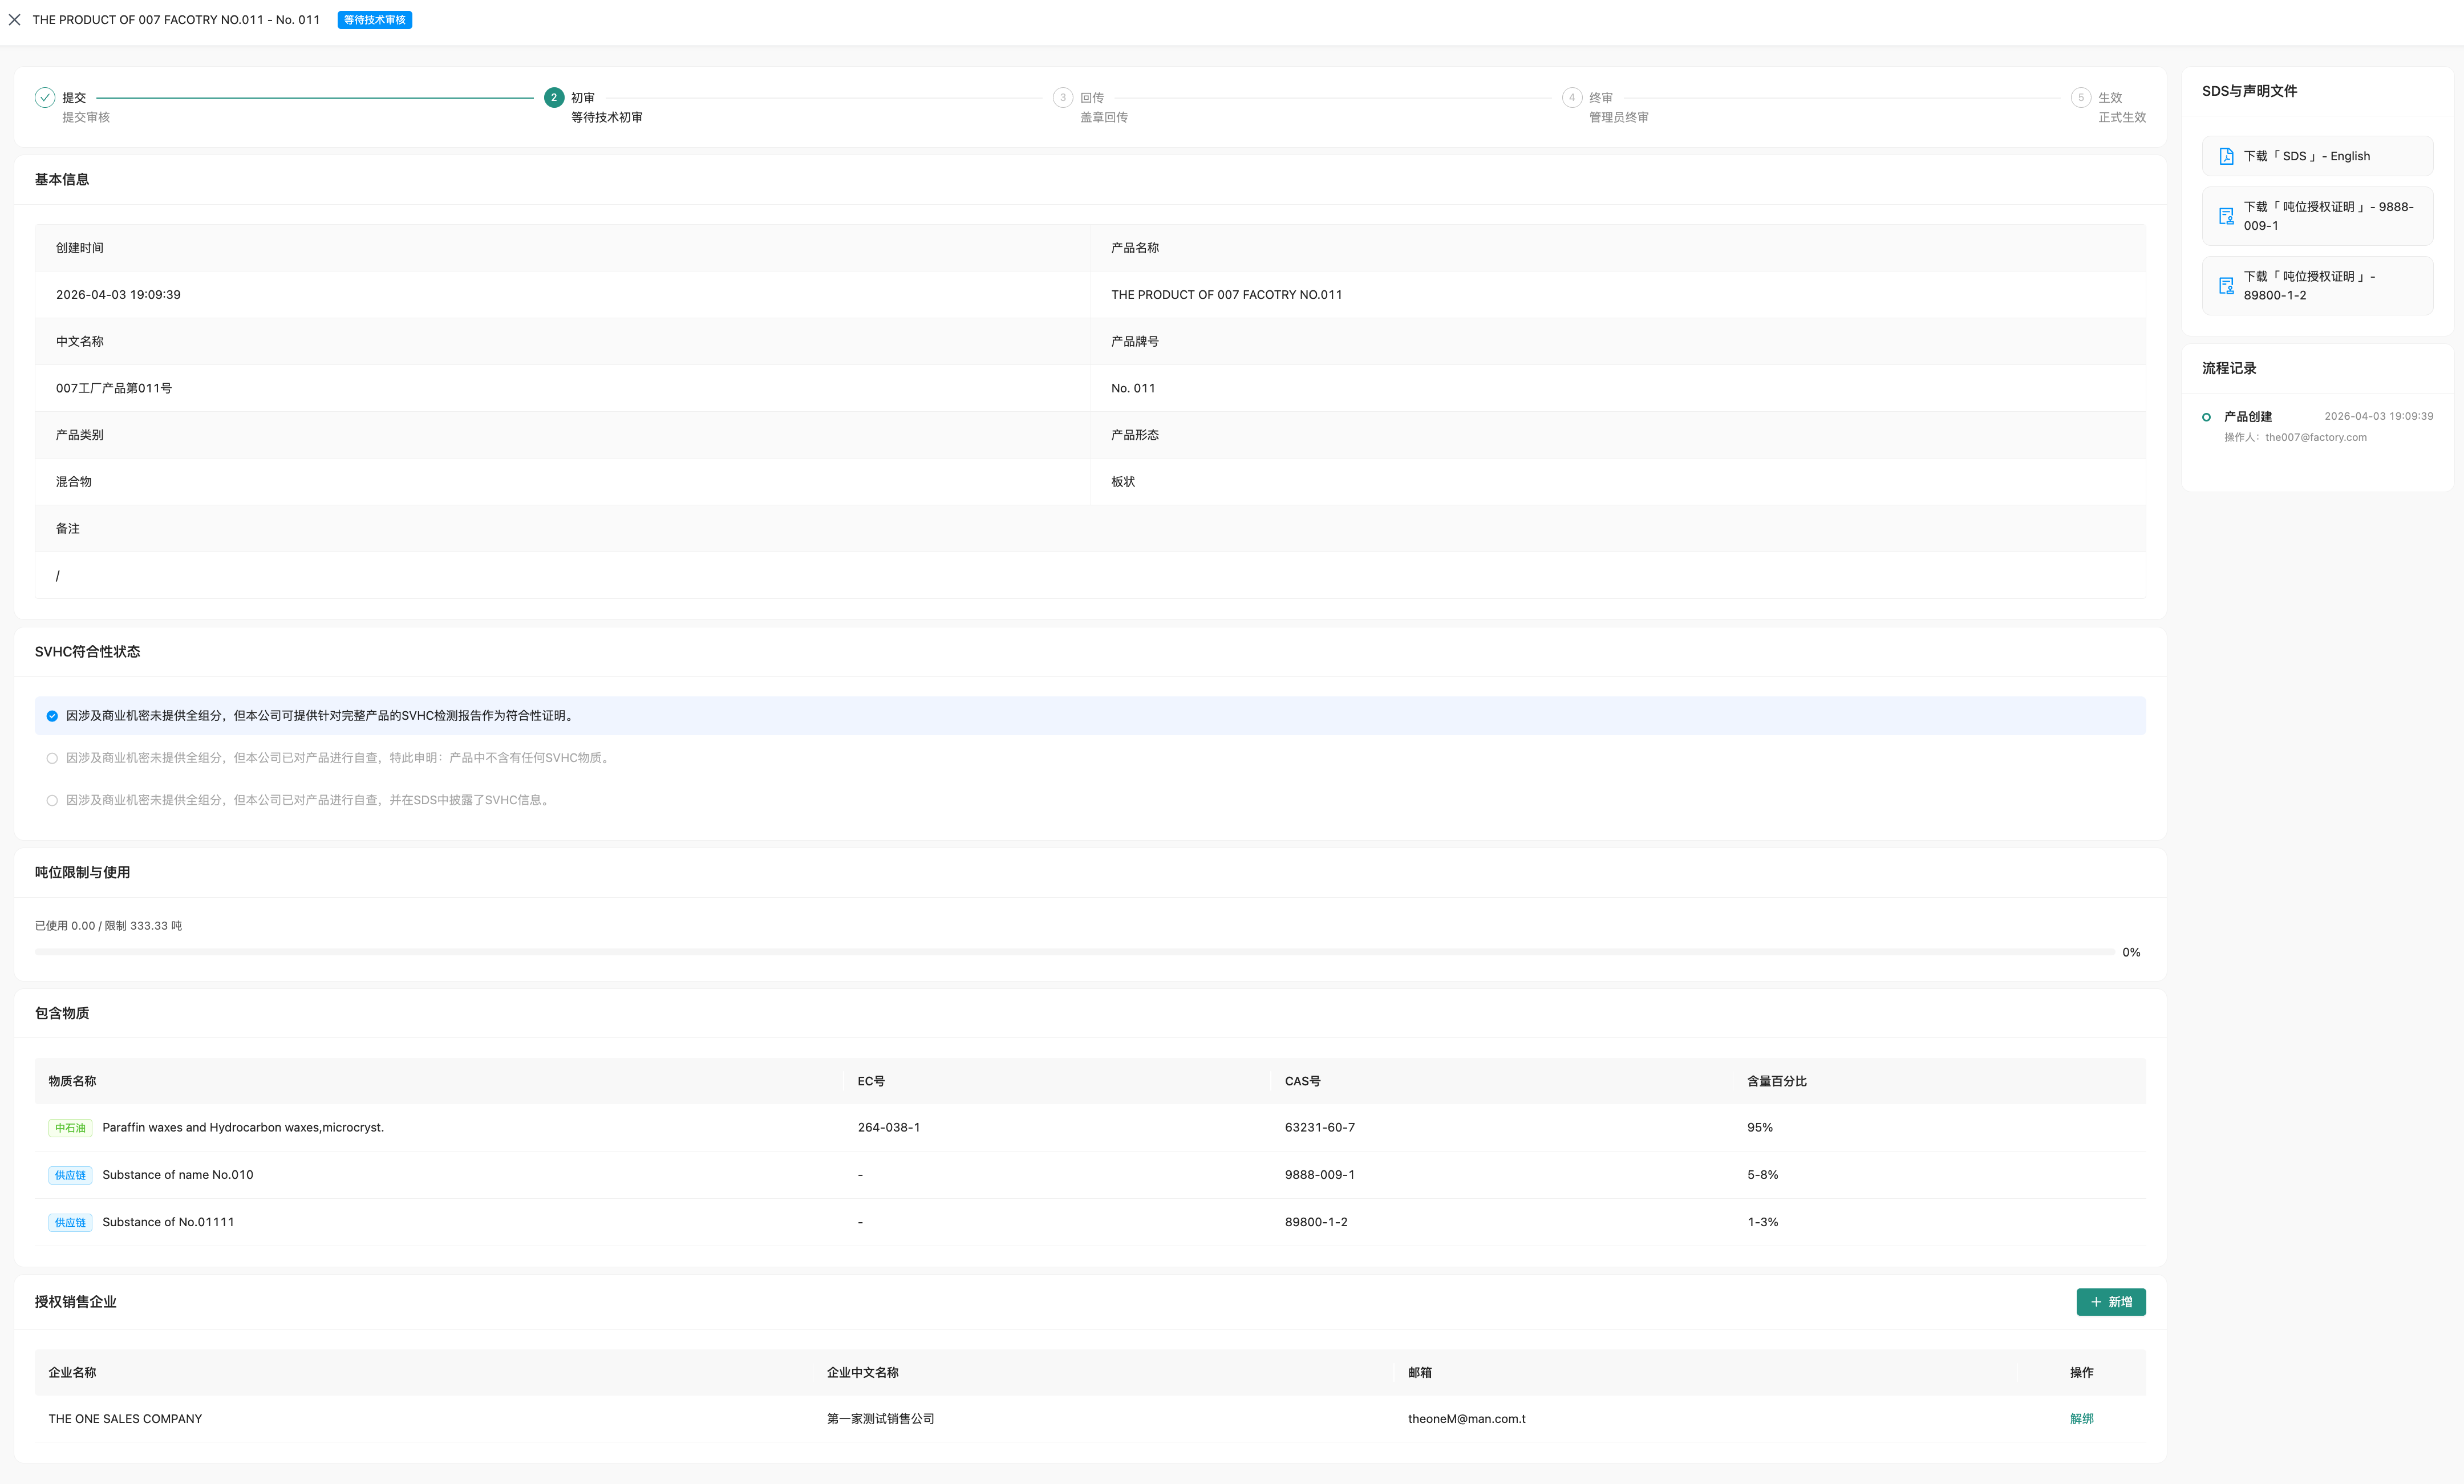Click step 5 生效 circle icon
This screenshot has height=1484, width=2464.
point(2080,97)
